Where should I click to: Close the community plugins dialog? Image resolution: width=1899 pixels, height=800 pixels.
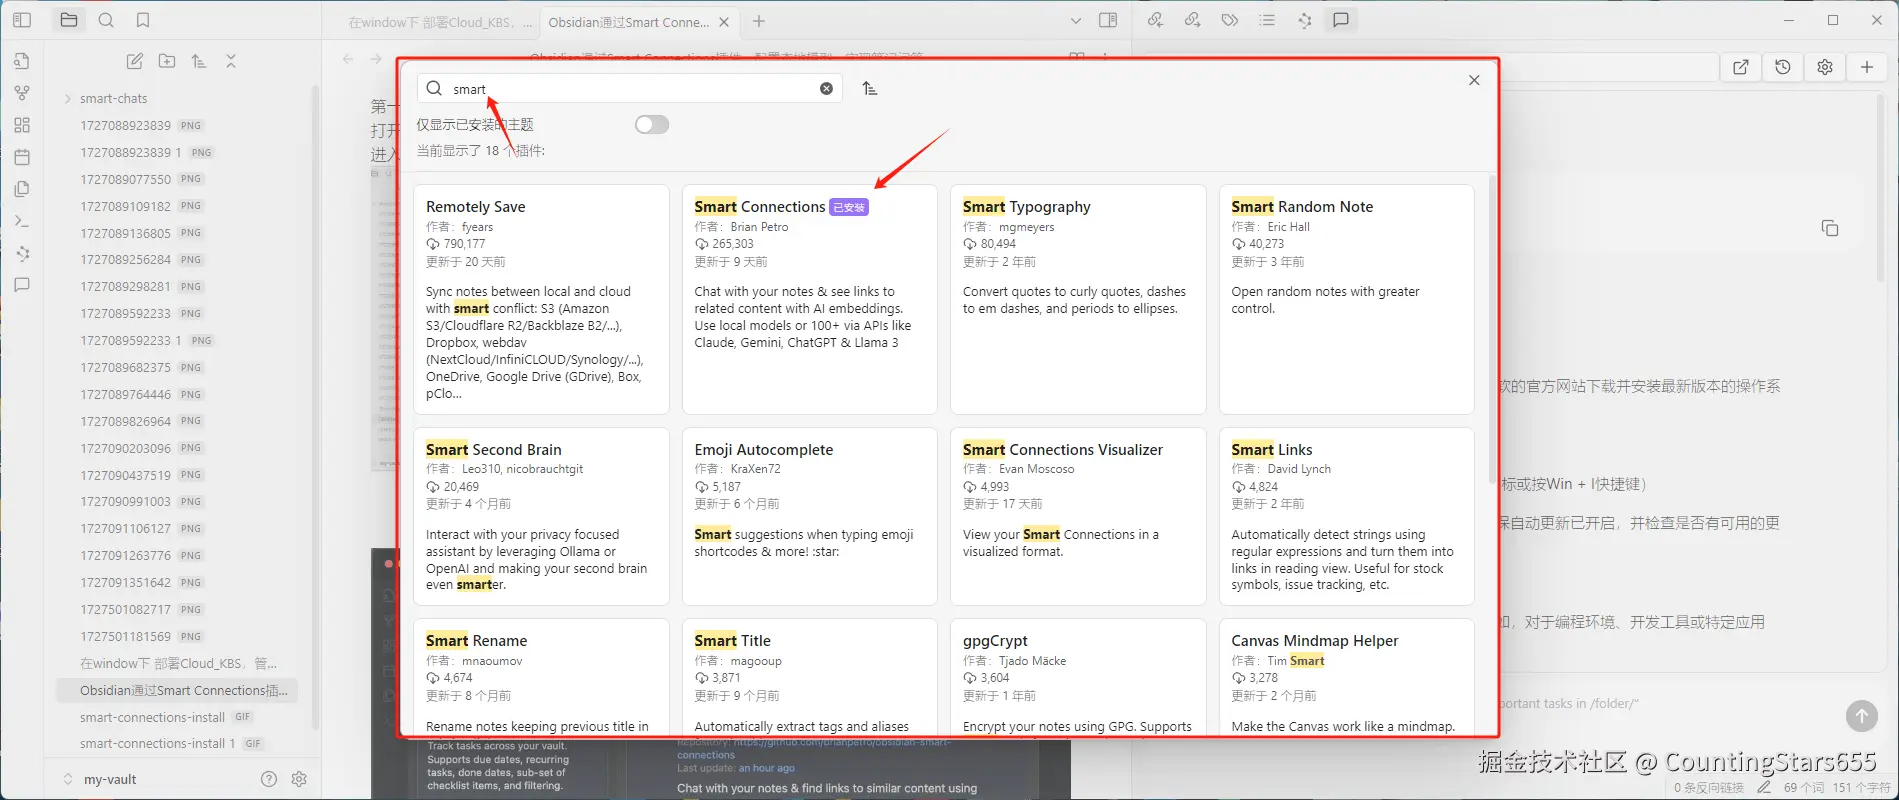click(1474, 80)
